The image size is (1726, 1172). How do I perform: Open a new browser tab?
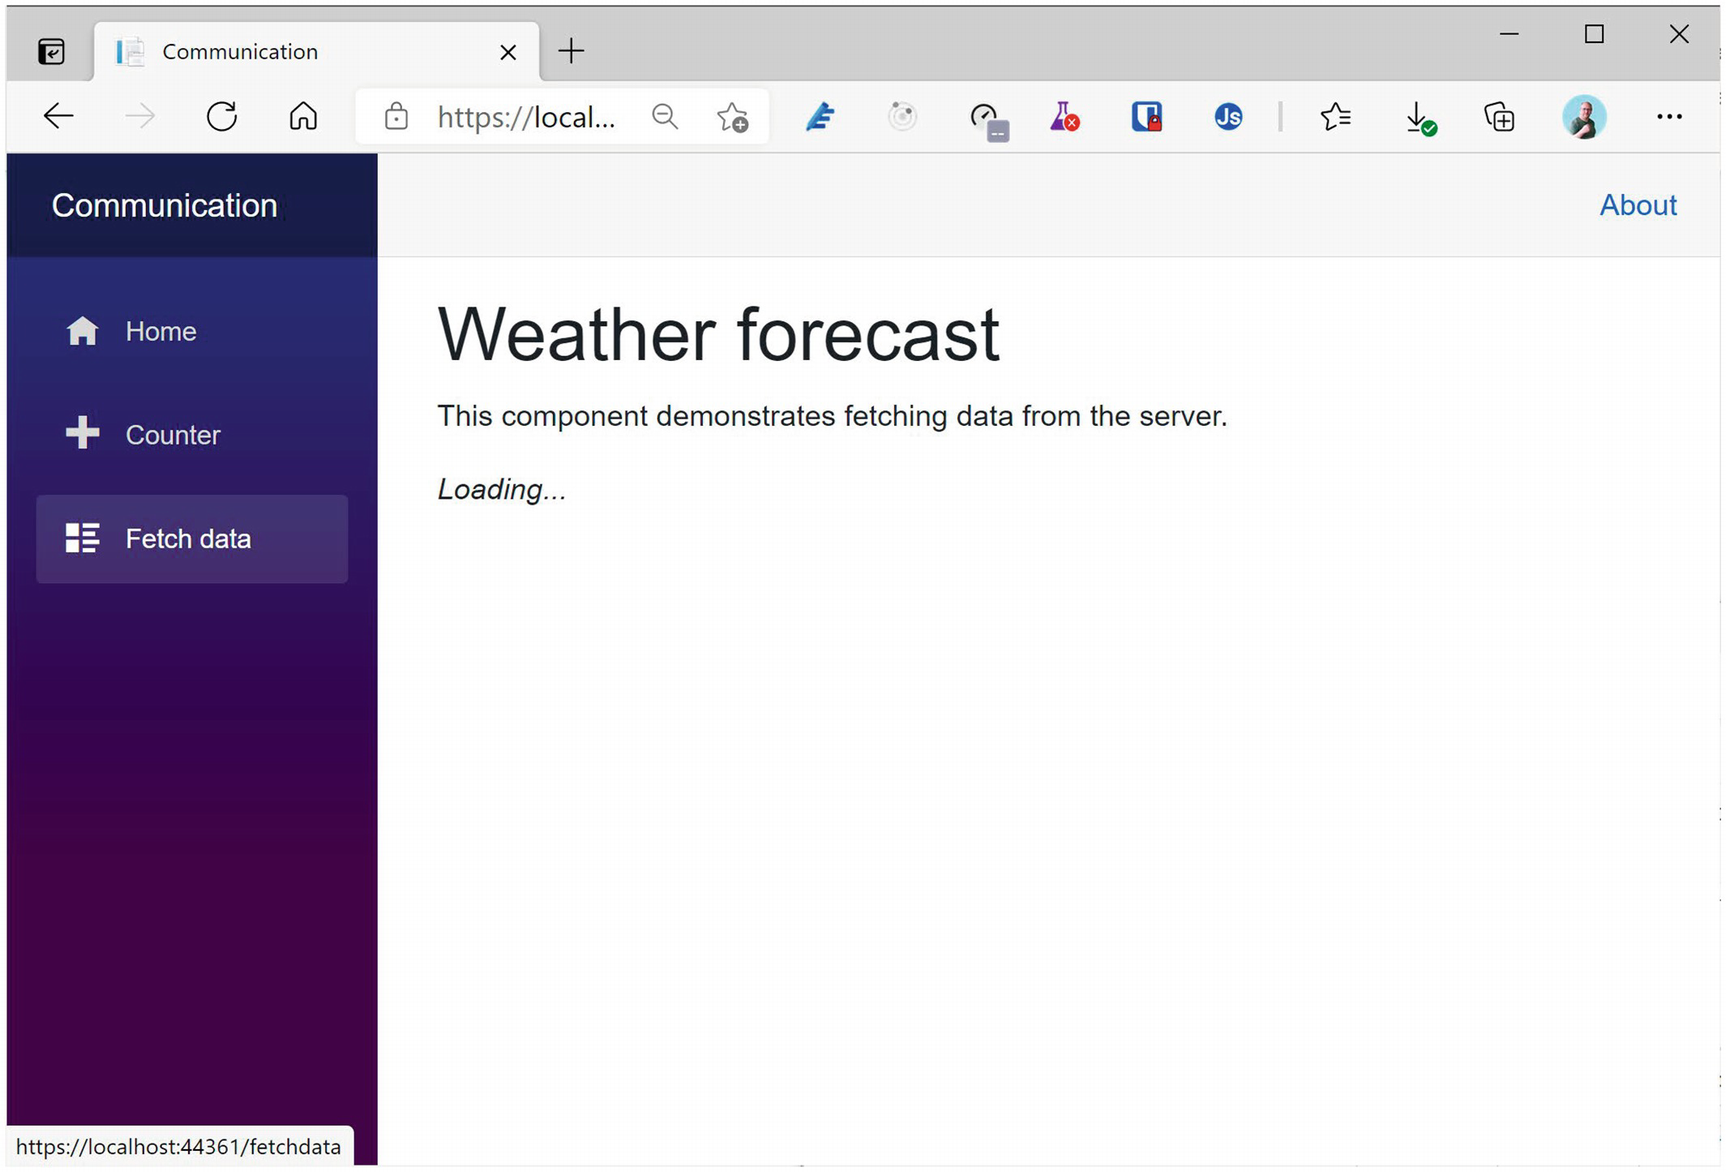571,51
